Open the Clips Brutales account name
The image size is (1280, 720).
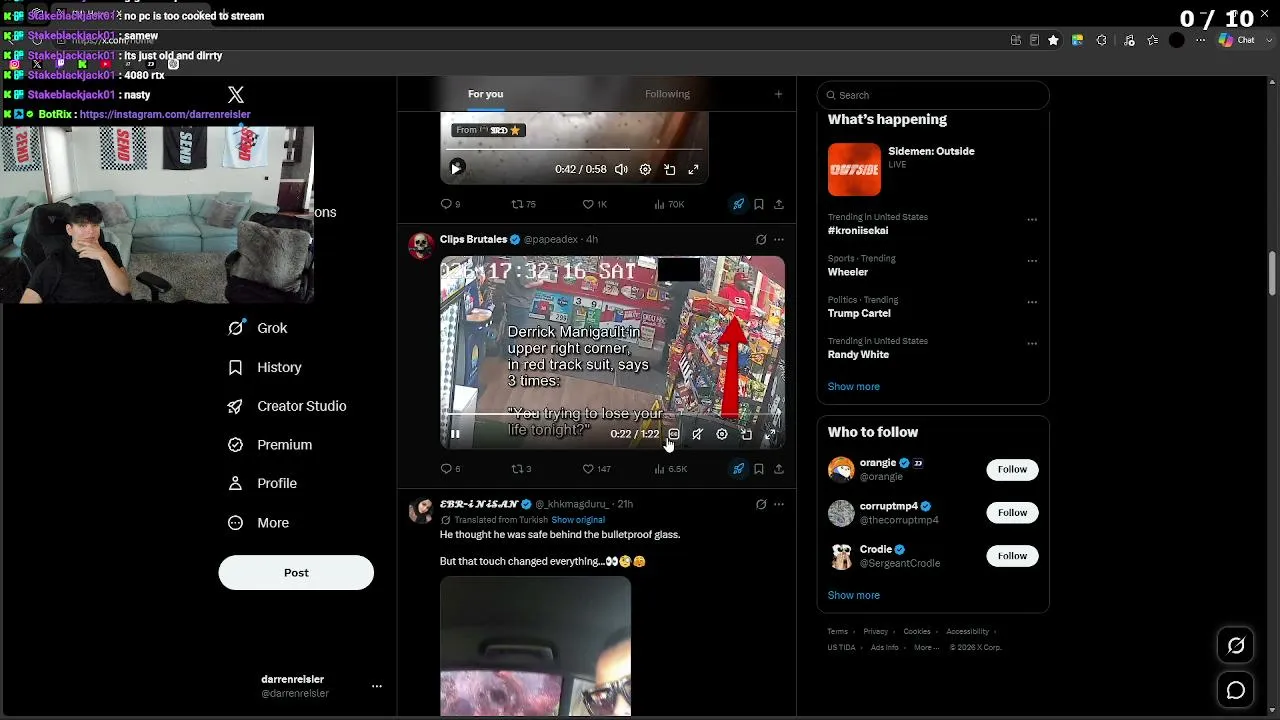pyautogui.click(x=474, y=240)
